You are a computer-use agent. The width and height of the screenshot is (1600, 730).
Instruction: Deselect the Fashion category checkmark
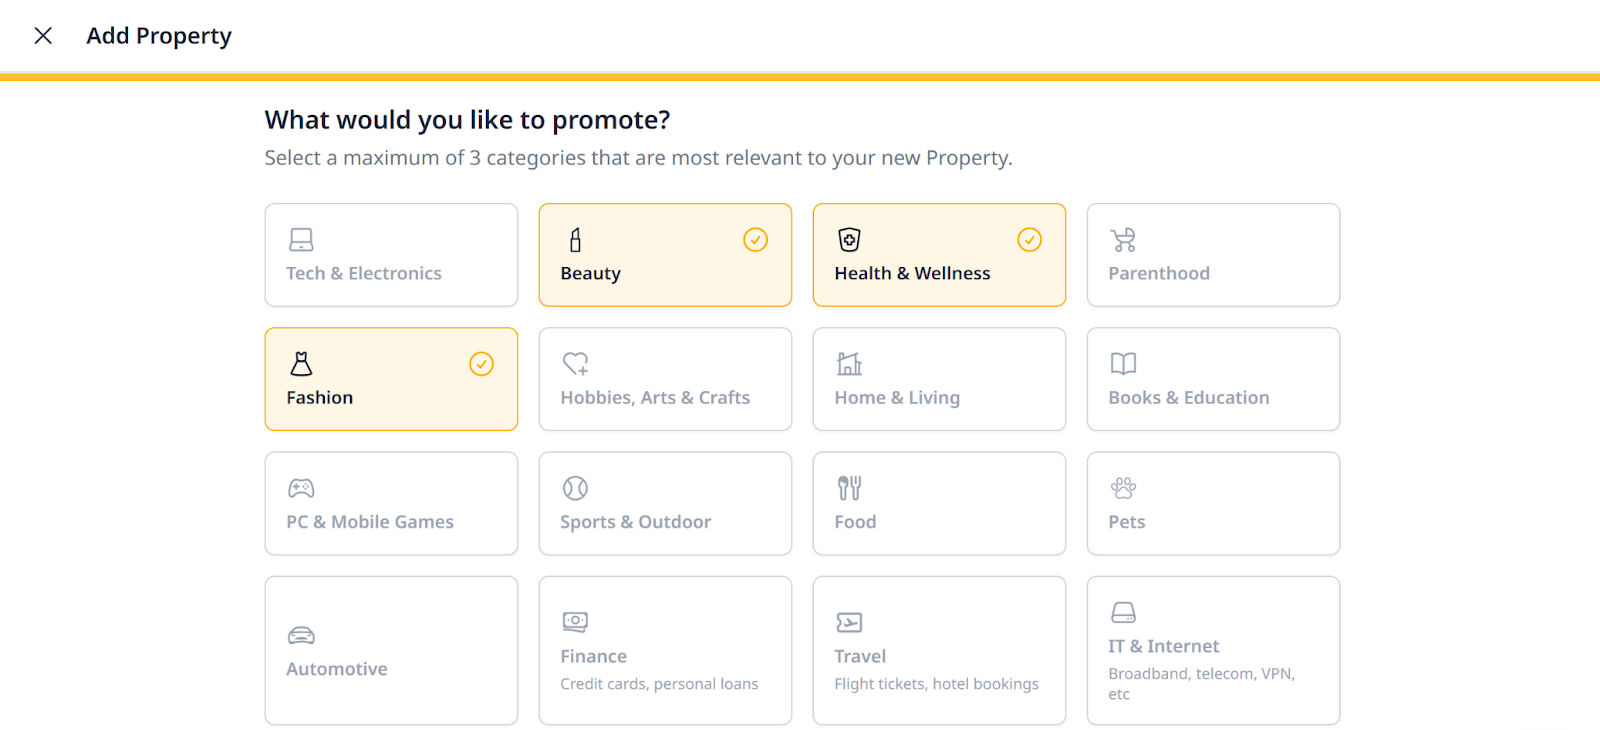click(481, 364)
